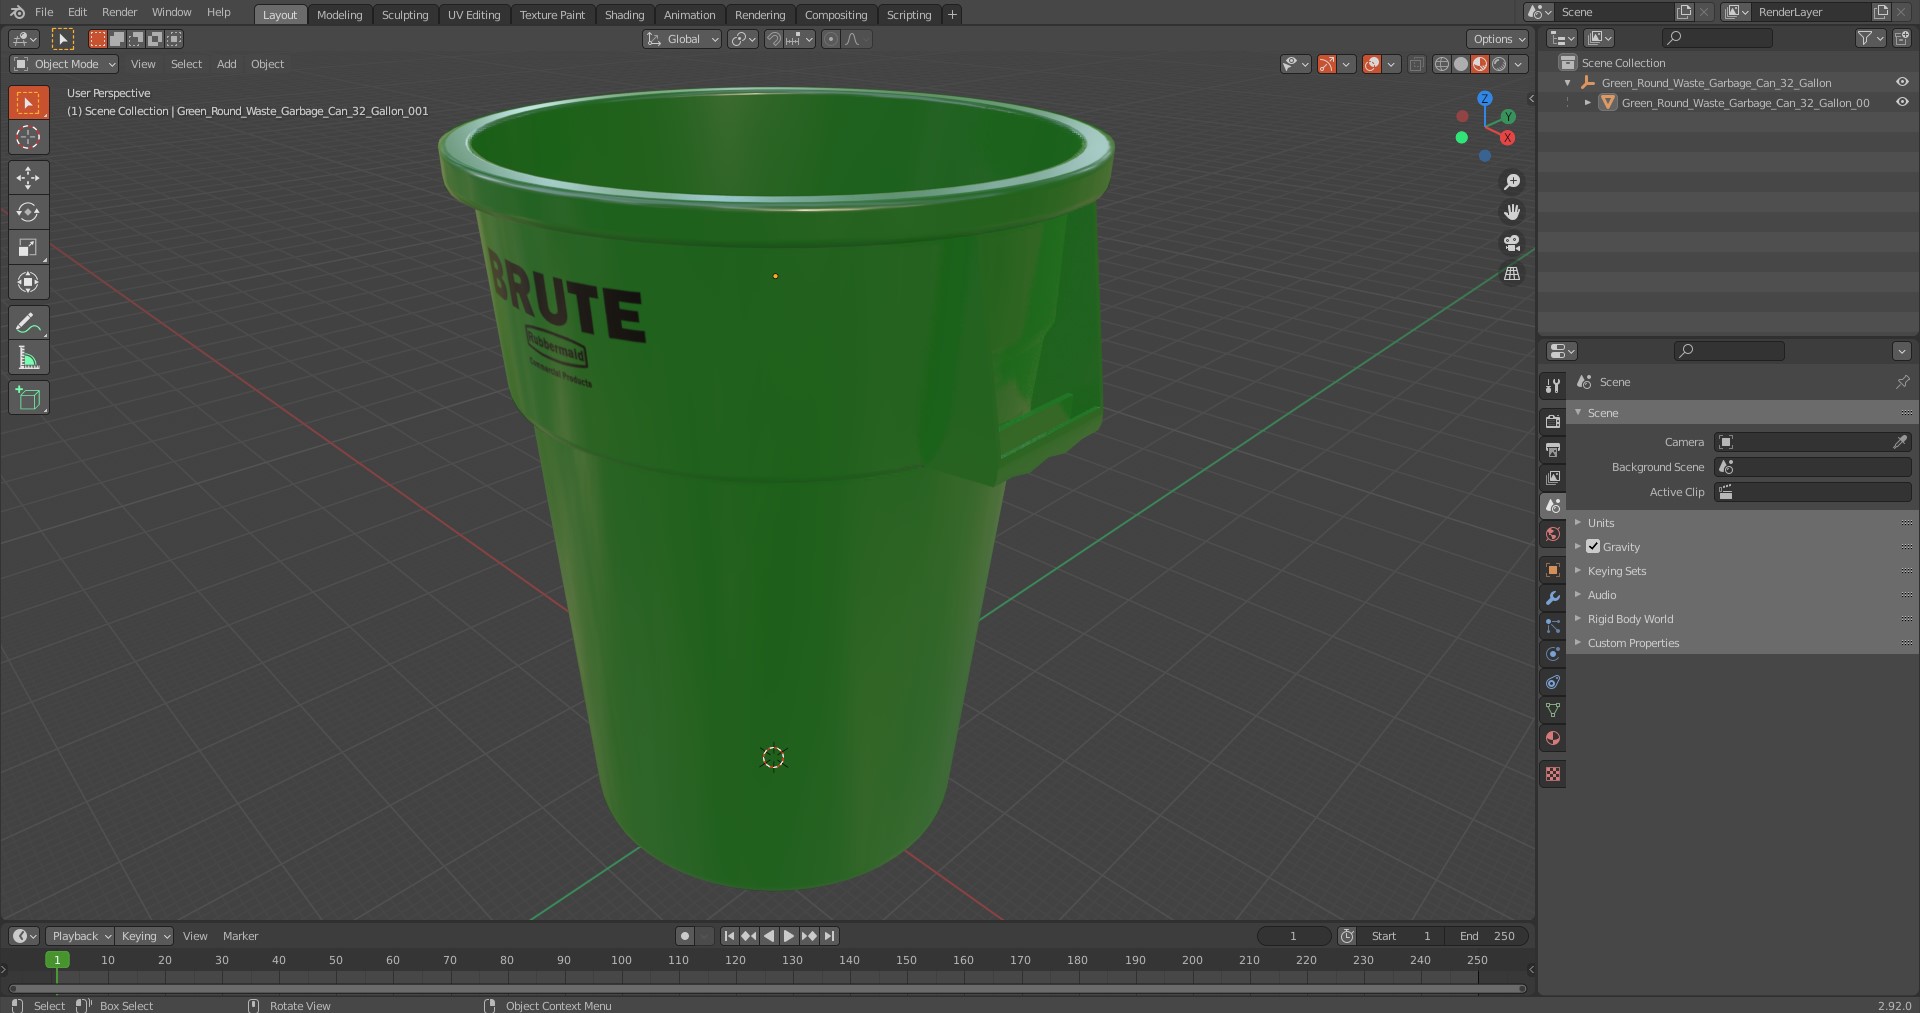Switch to Solid viewport shading
Viewport: 1920px width, 1013px height.
(x=1461, y=64)
